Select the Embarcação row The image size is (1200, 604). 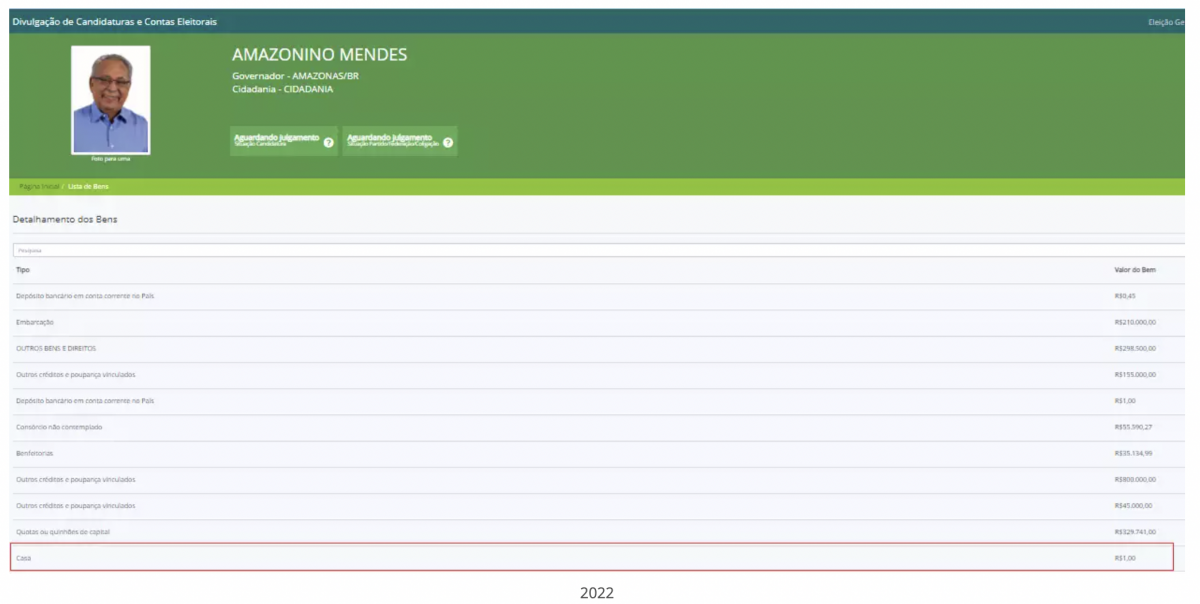35,322
